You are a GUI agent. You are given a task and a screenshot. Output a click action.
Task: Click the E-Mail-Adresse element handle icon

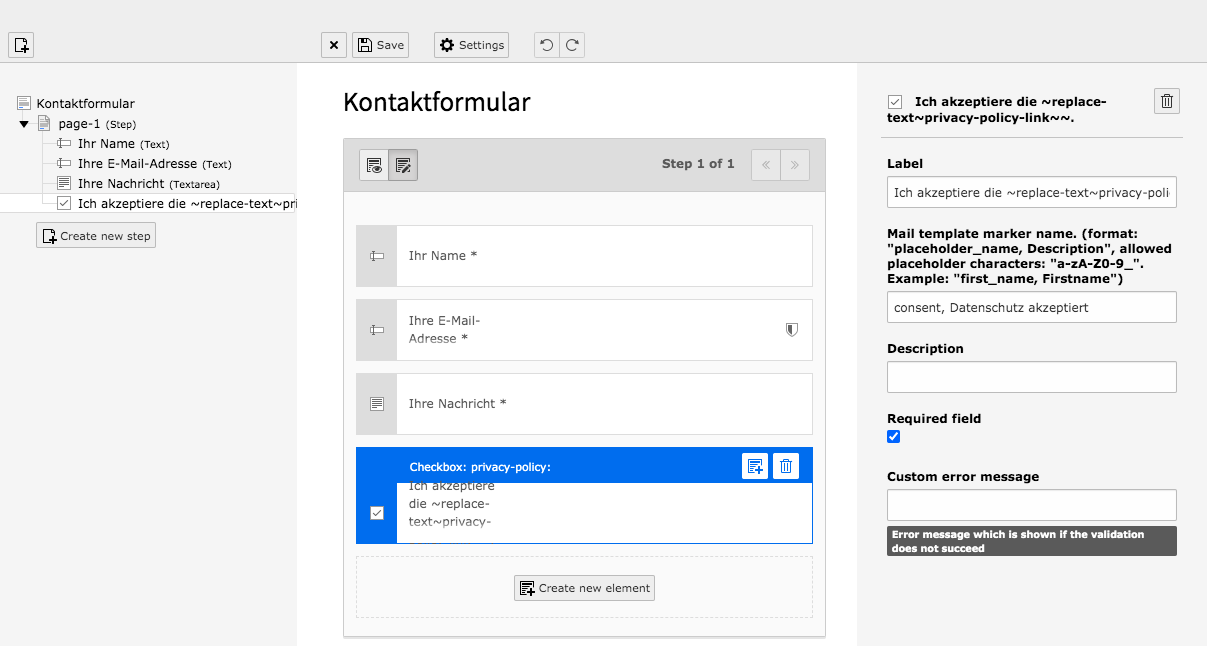point(377,330)
